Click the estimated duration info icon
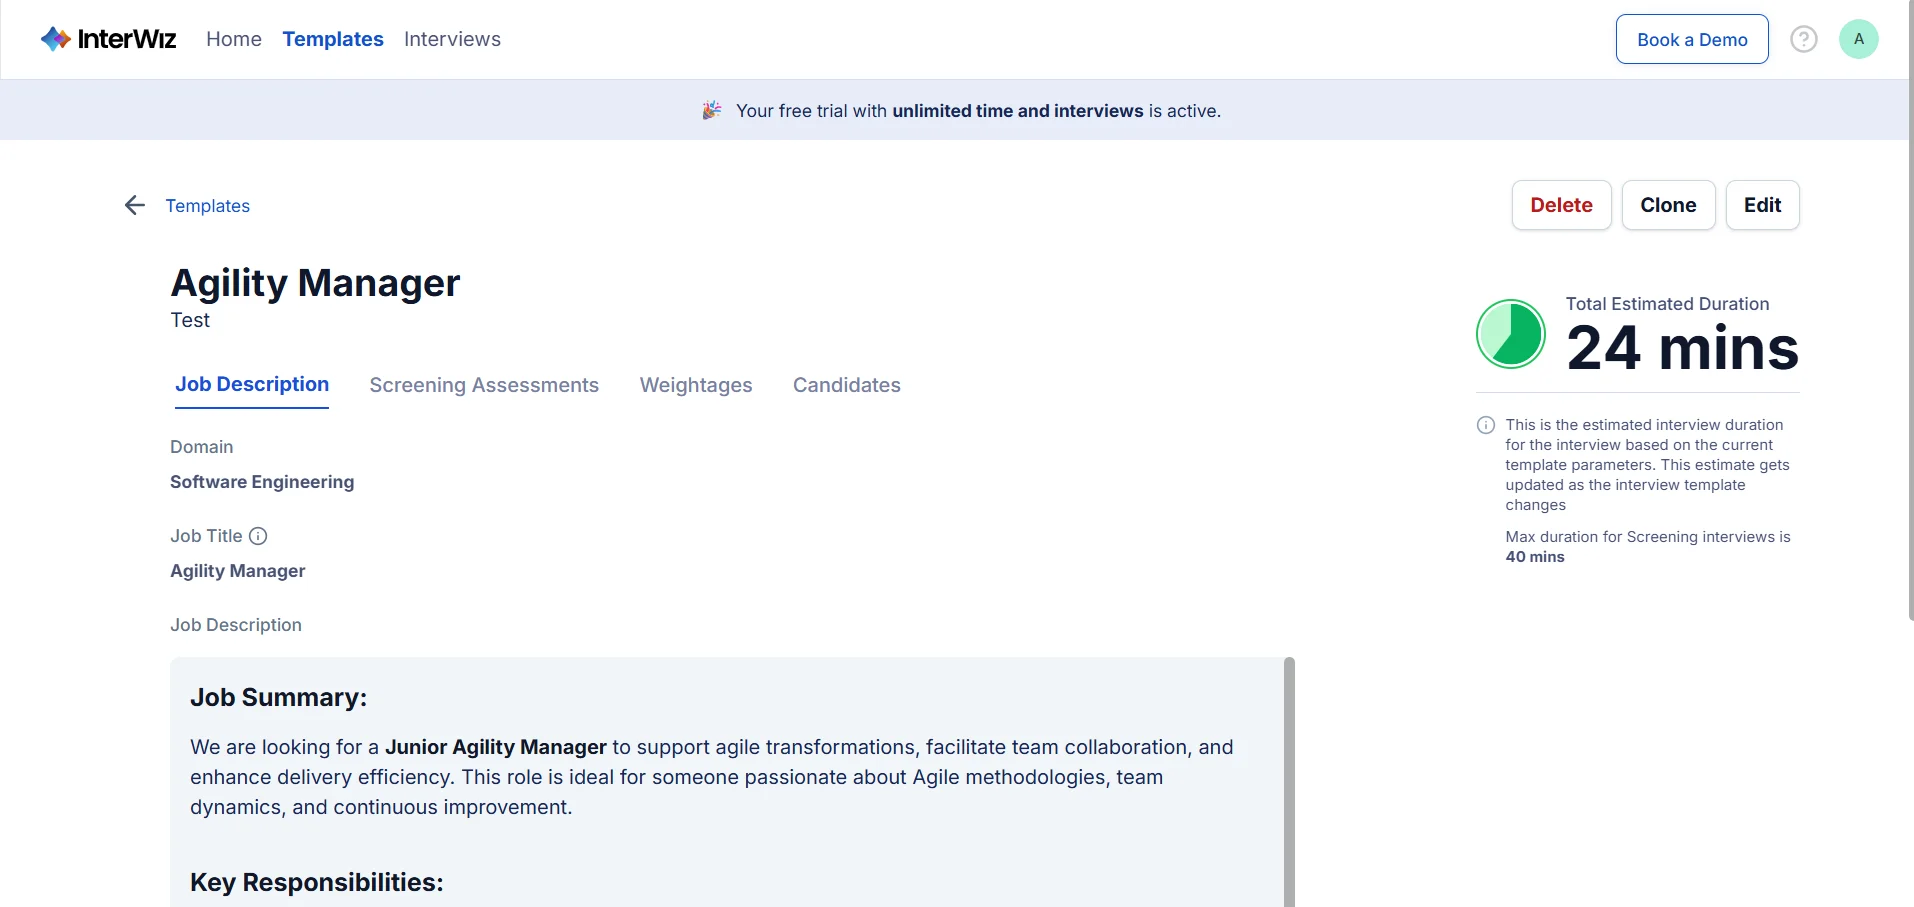The height and width of the screenshot is (907, 1914). pyautogui.click(x=1486, y=425)
